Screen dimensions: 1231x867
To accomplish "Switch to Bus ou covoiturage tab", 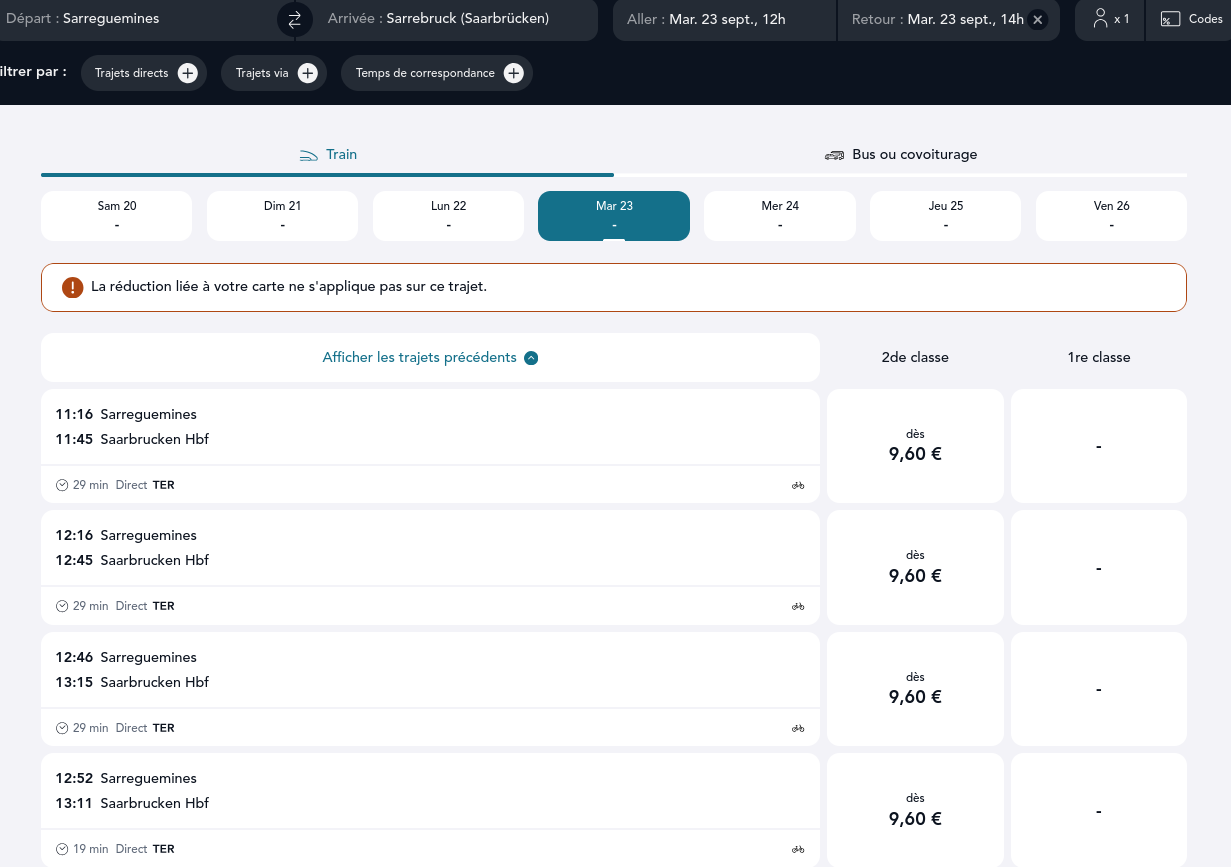I will [x=901, y=155].
